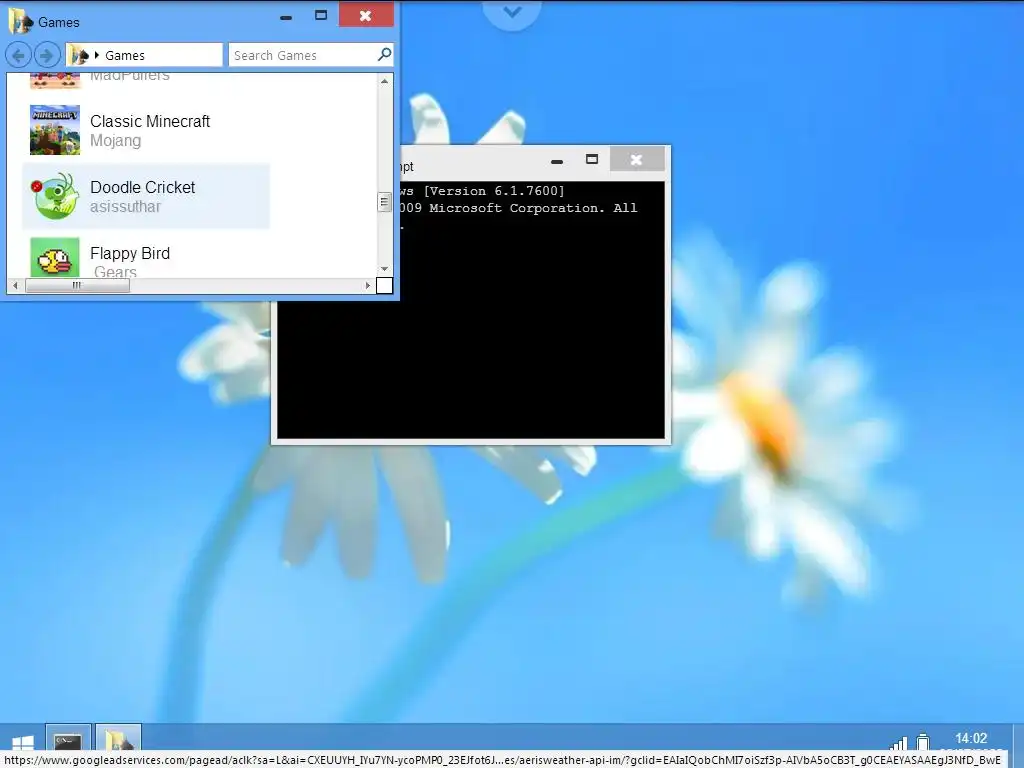The width and height of the screenshot is (1024, 768).
Task: Click the search magnifier icon
Action: pyautogui.click(x=385, y=54)
